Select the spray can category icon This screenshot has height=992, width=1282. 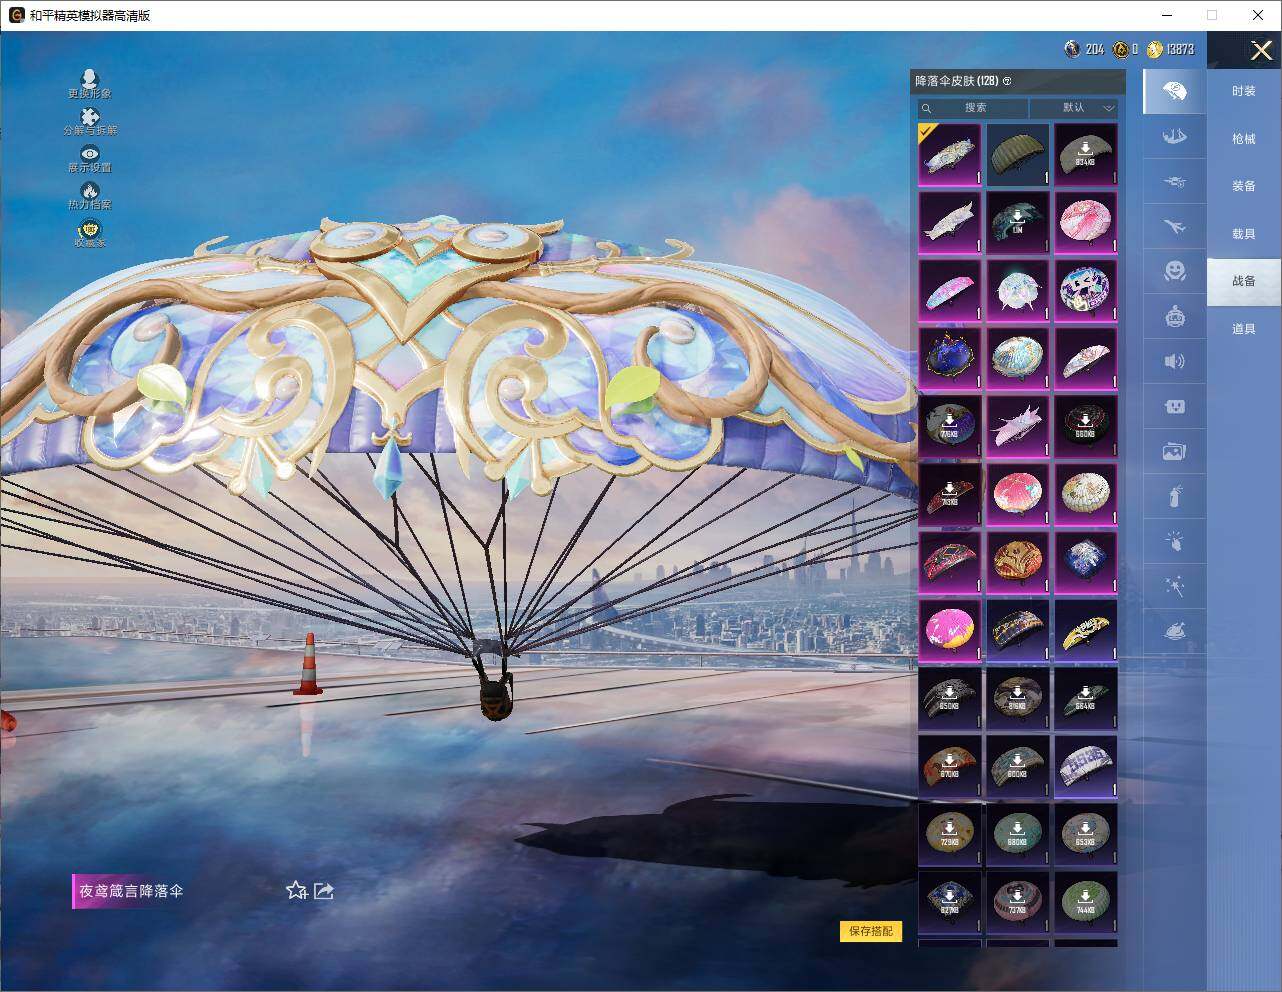click(x=1175, y=497)
